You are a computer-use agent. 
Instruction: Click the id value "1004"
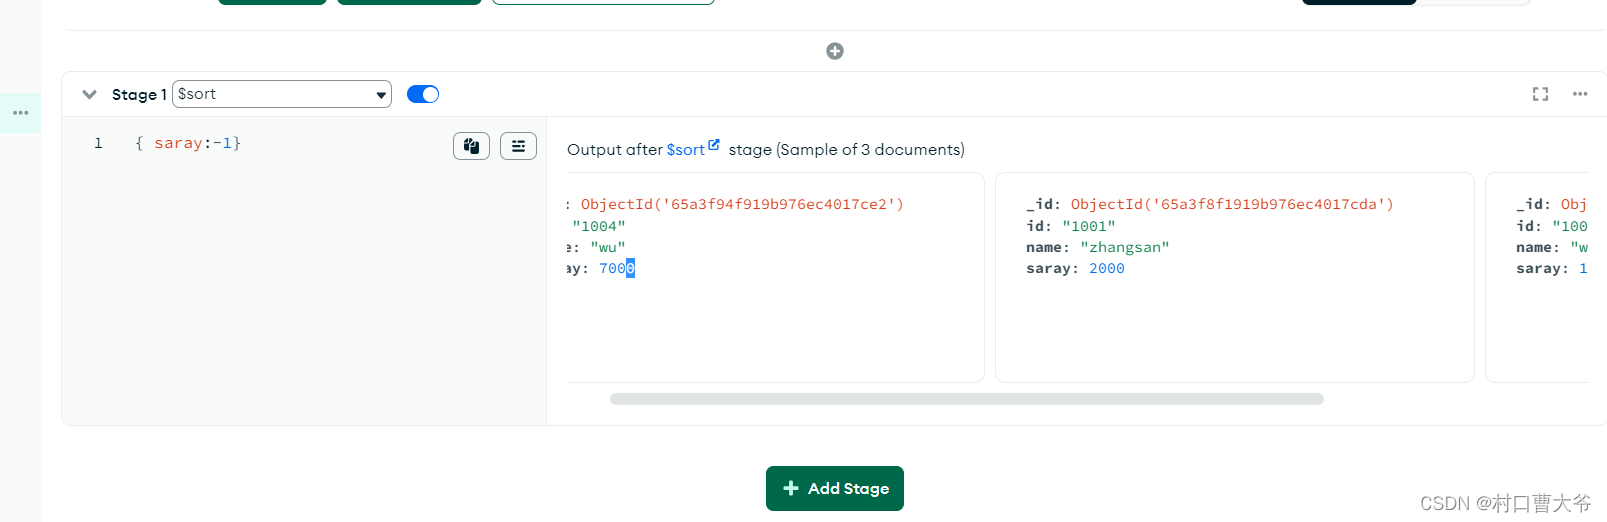[599, 226]
